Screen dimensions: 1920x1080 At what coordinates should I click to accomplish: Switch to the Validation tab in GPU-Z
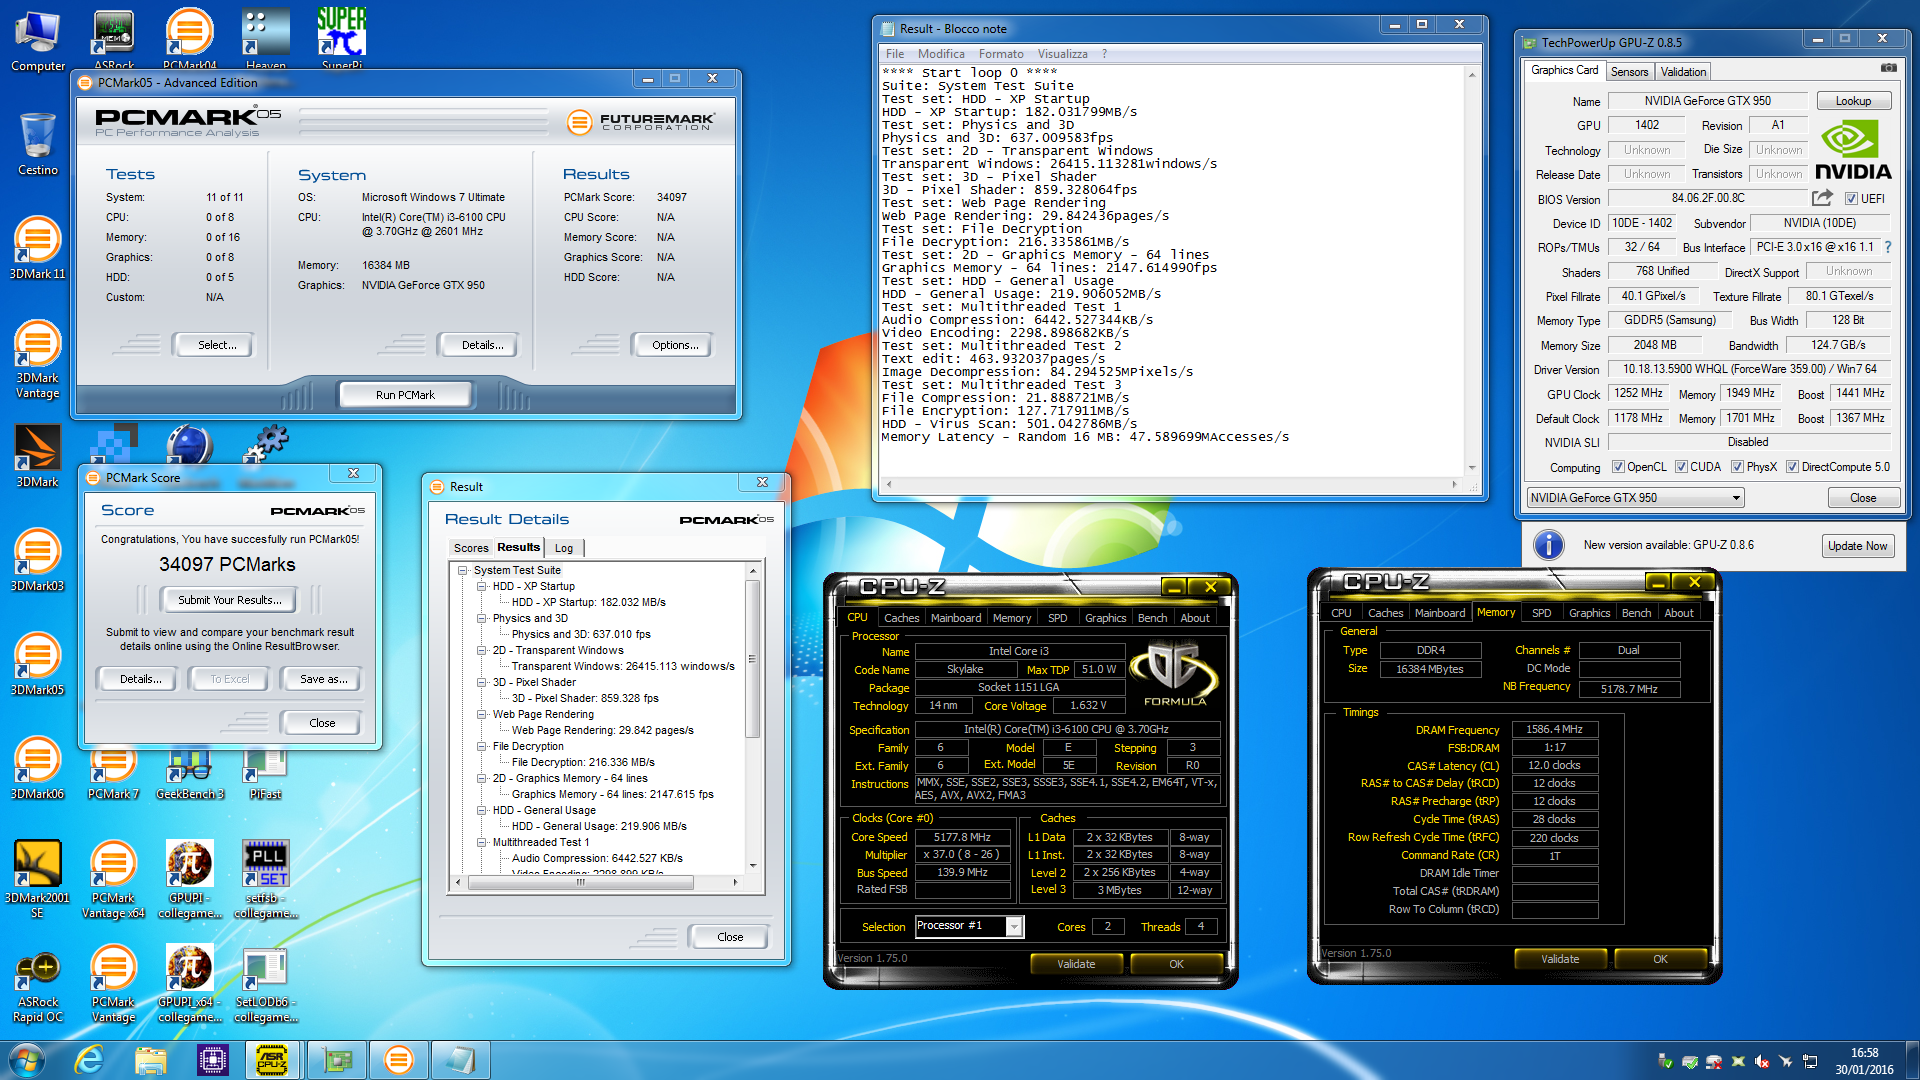[1683, 72]
